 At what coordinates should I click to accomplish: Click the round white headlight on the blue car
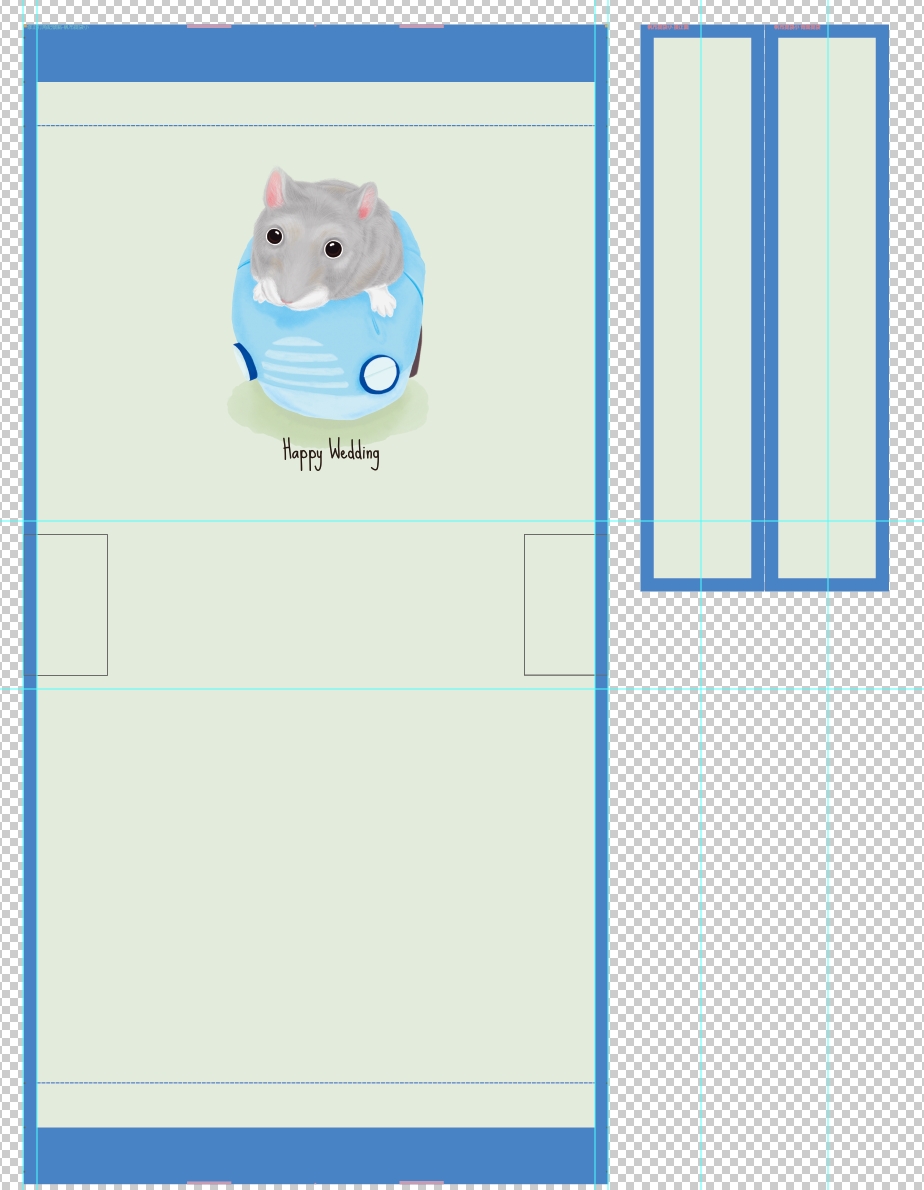[380, 374]
